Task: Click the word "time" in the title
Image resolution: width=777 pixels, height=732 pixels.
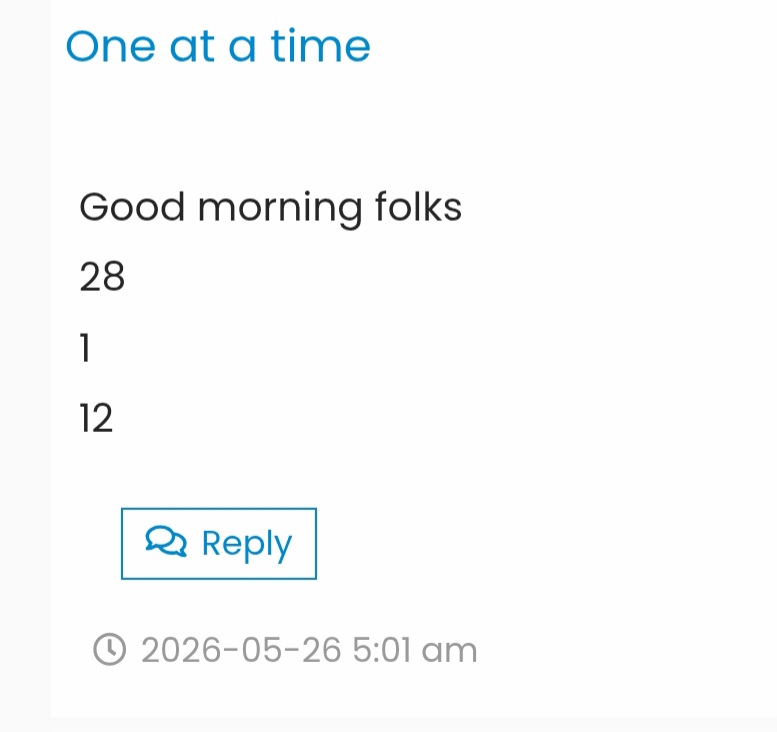Action: click(321, 46)
